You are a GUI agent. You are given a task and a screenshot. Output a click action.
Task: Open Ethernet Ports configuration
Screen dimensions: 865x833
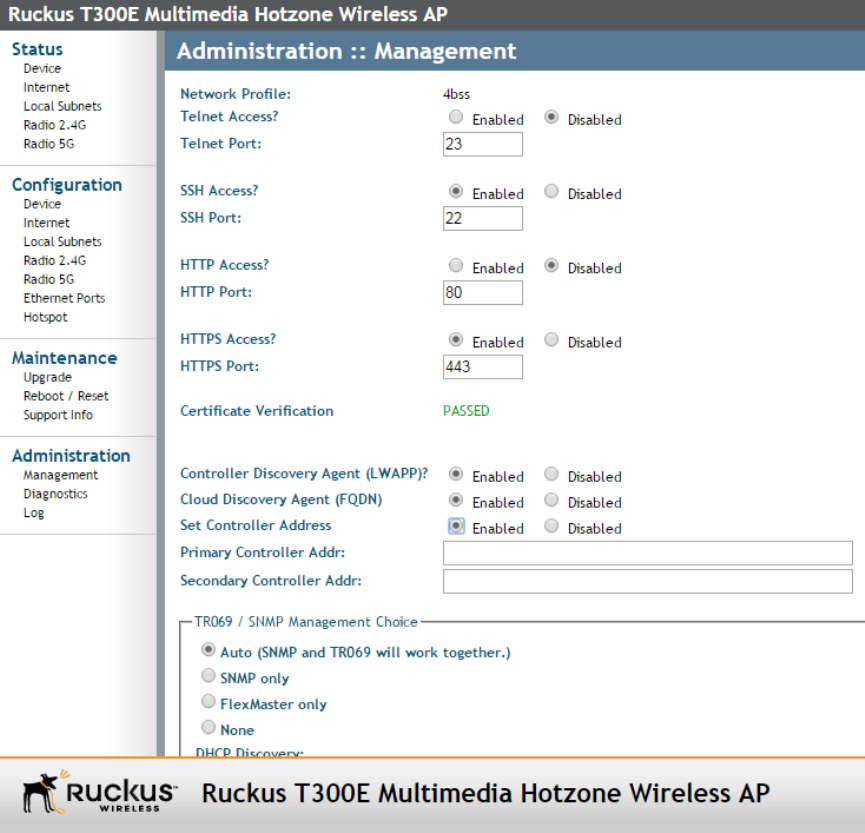coord(64,298)
